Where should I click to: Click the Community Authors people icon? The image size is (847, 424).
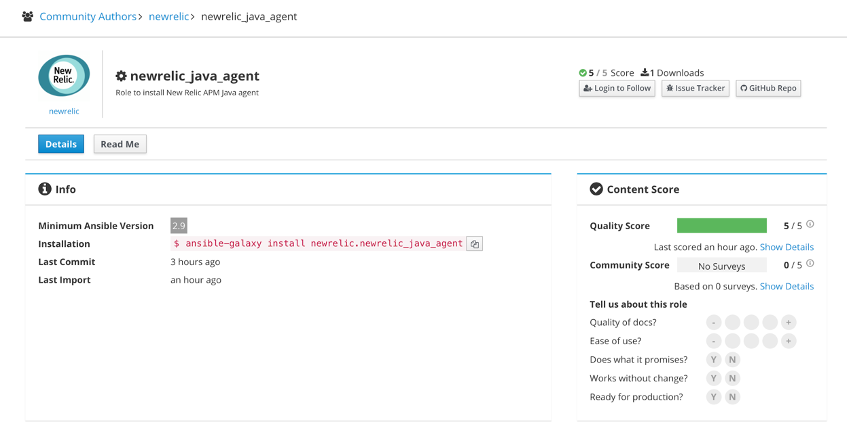pos(28,16)
